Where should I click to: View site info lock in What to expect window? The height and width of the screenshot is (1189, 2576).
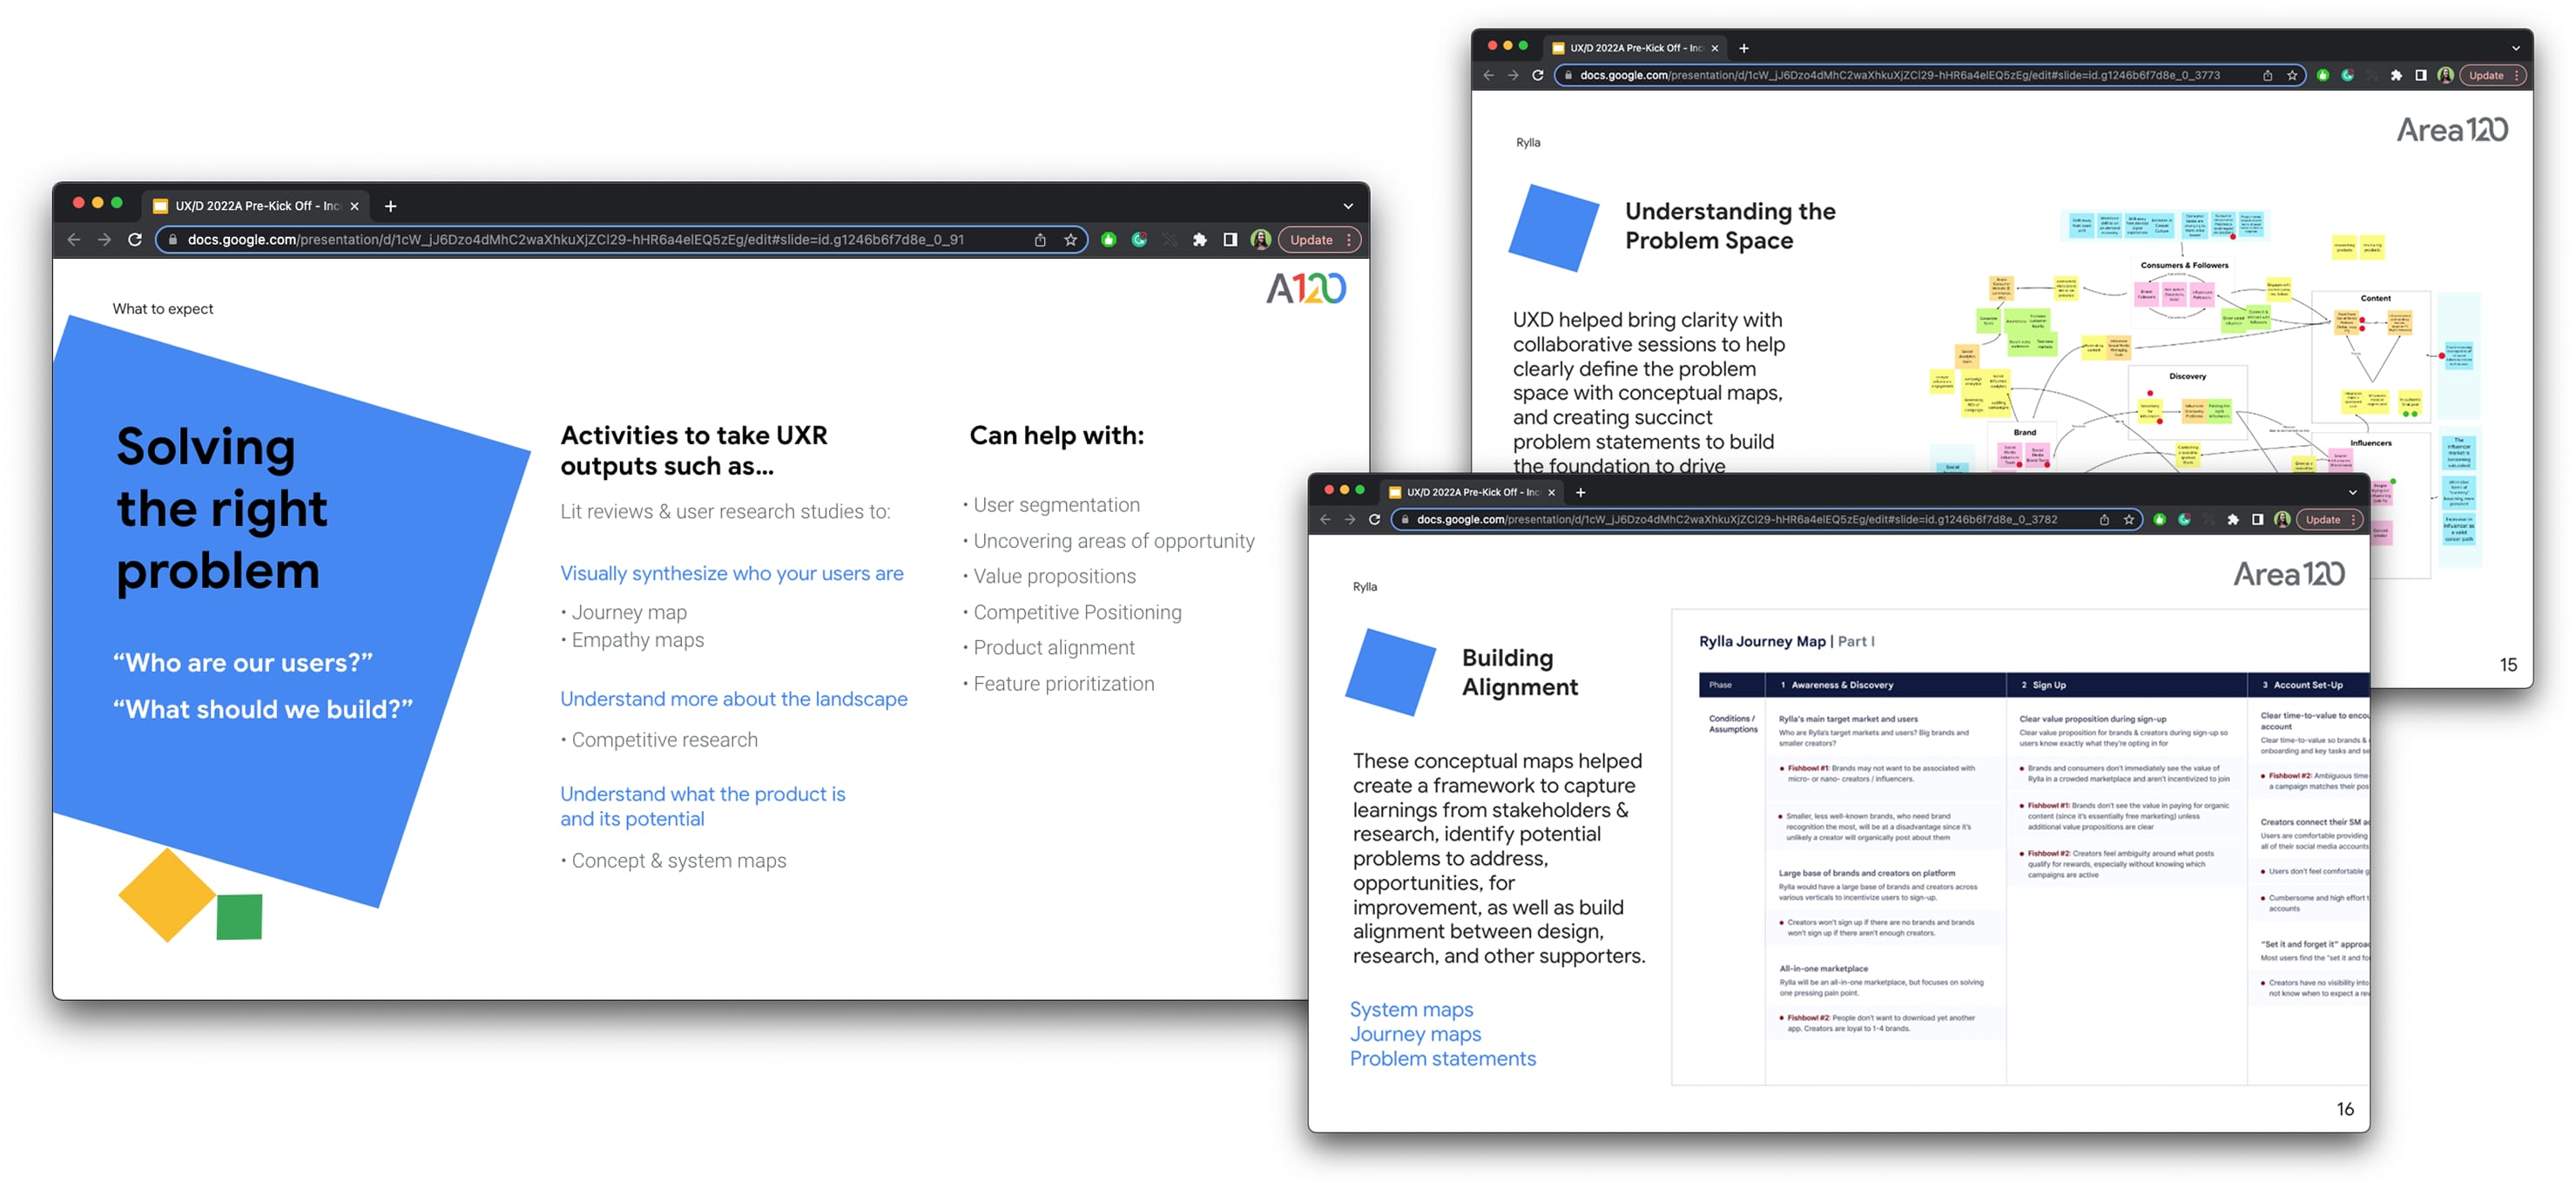click(x=173, y=240)
